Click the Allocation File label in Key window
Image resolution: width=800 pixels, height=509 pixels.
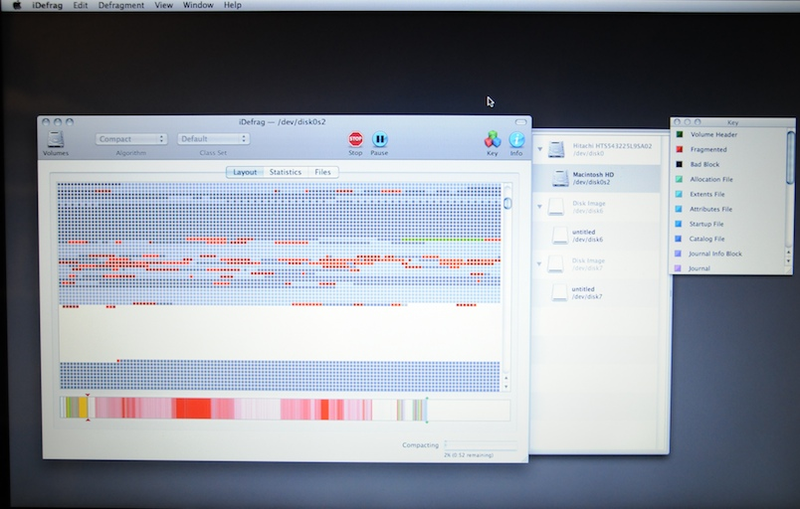(x=711, y=179)
